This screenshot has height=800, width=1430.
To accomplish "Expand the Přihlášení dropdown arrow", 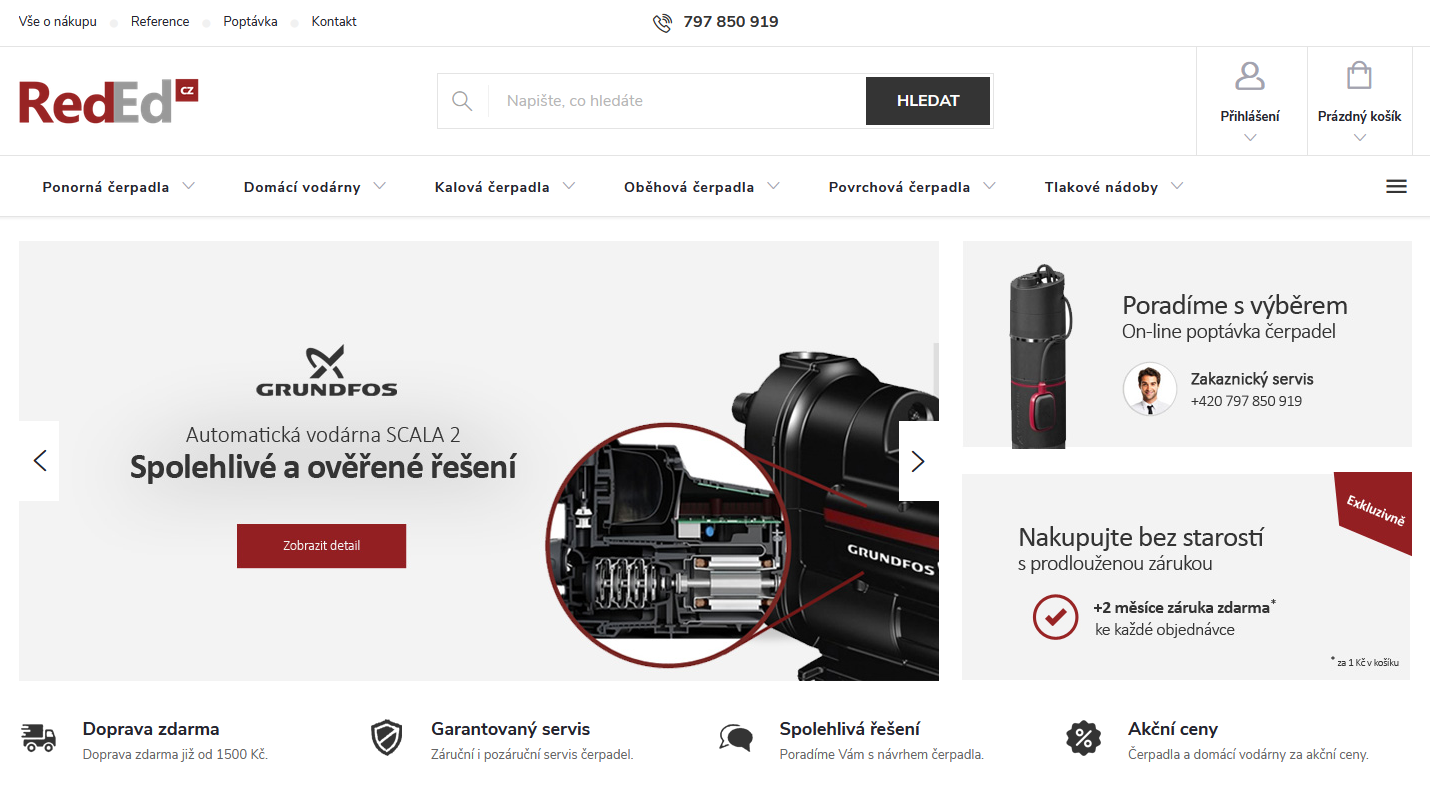I will [x=1250, y=138].
